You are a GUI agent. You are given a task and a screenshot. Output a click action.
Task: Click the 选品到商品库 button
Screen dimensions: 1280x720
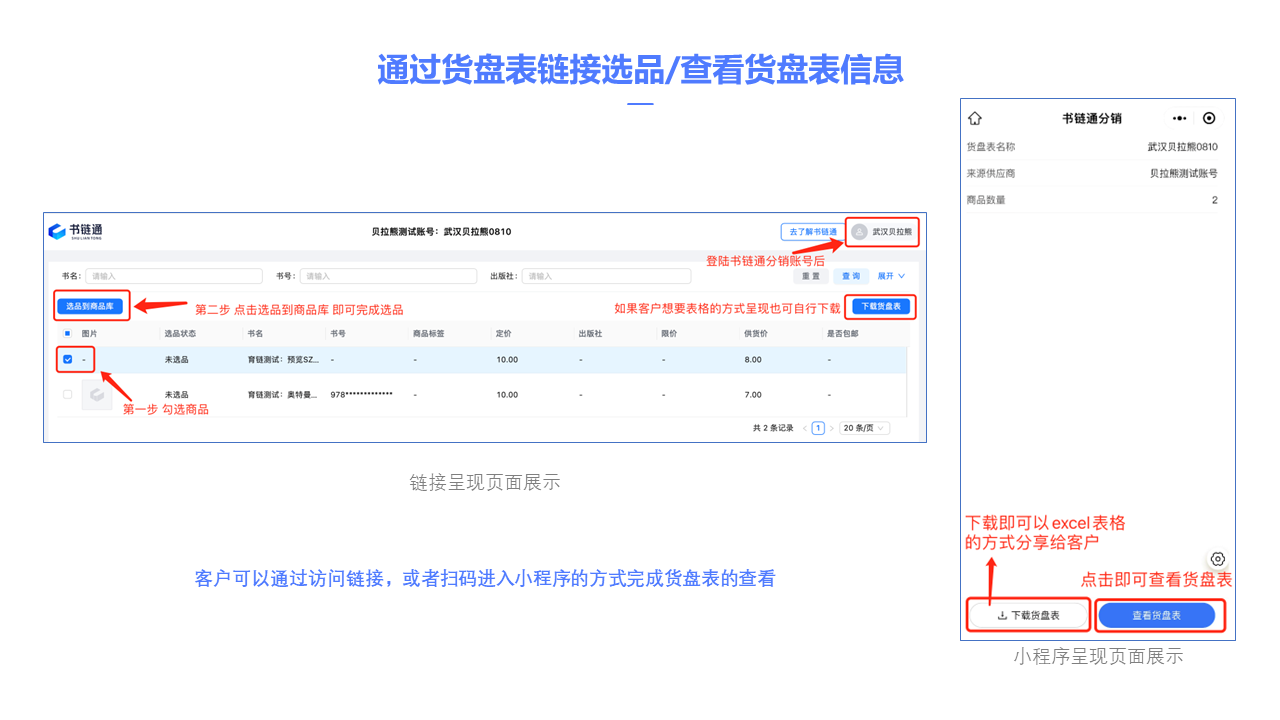pos(90,306)
